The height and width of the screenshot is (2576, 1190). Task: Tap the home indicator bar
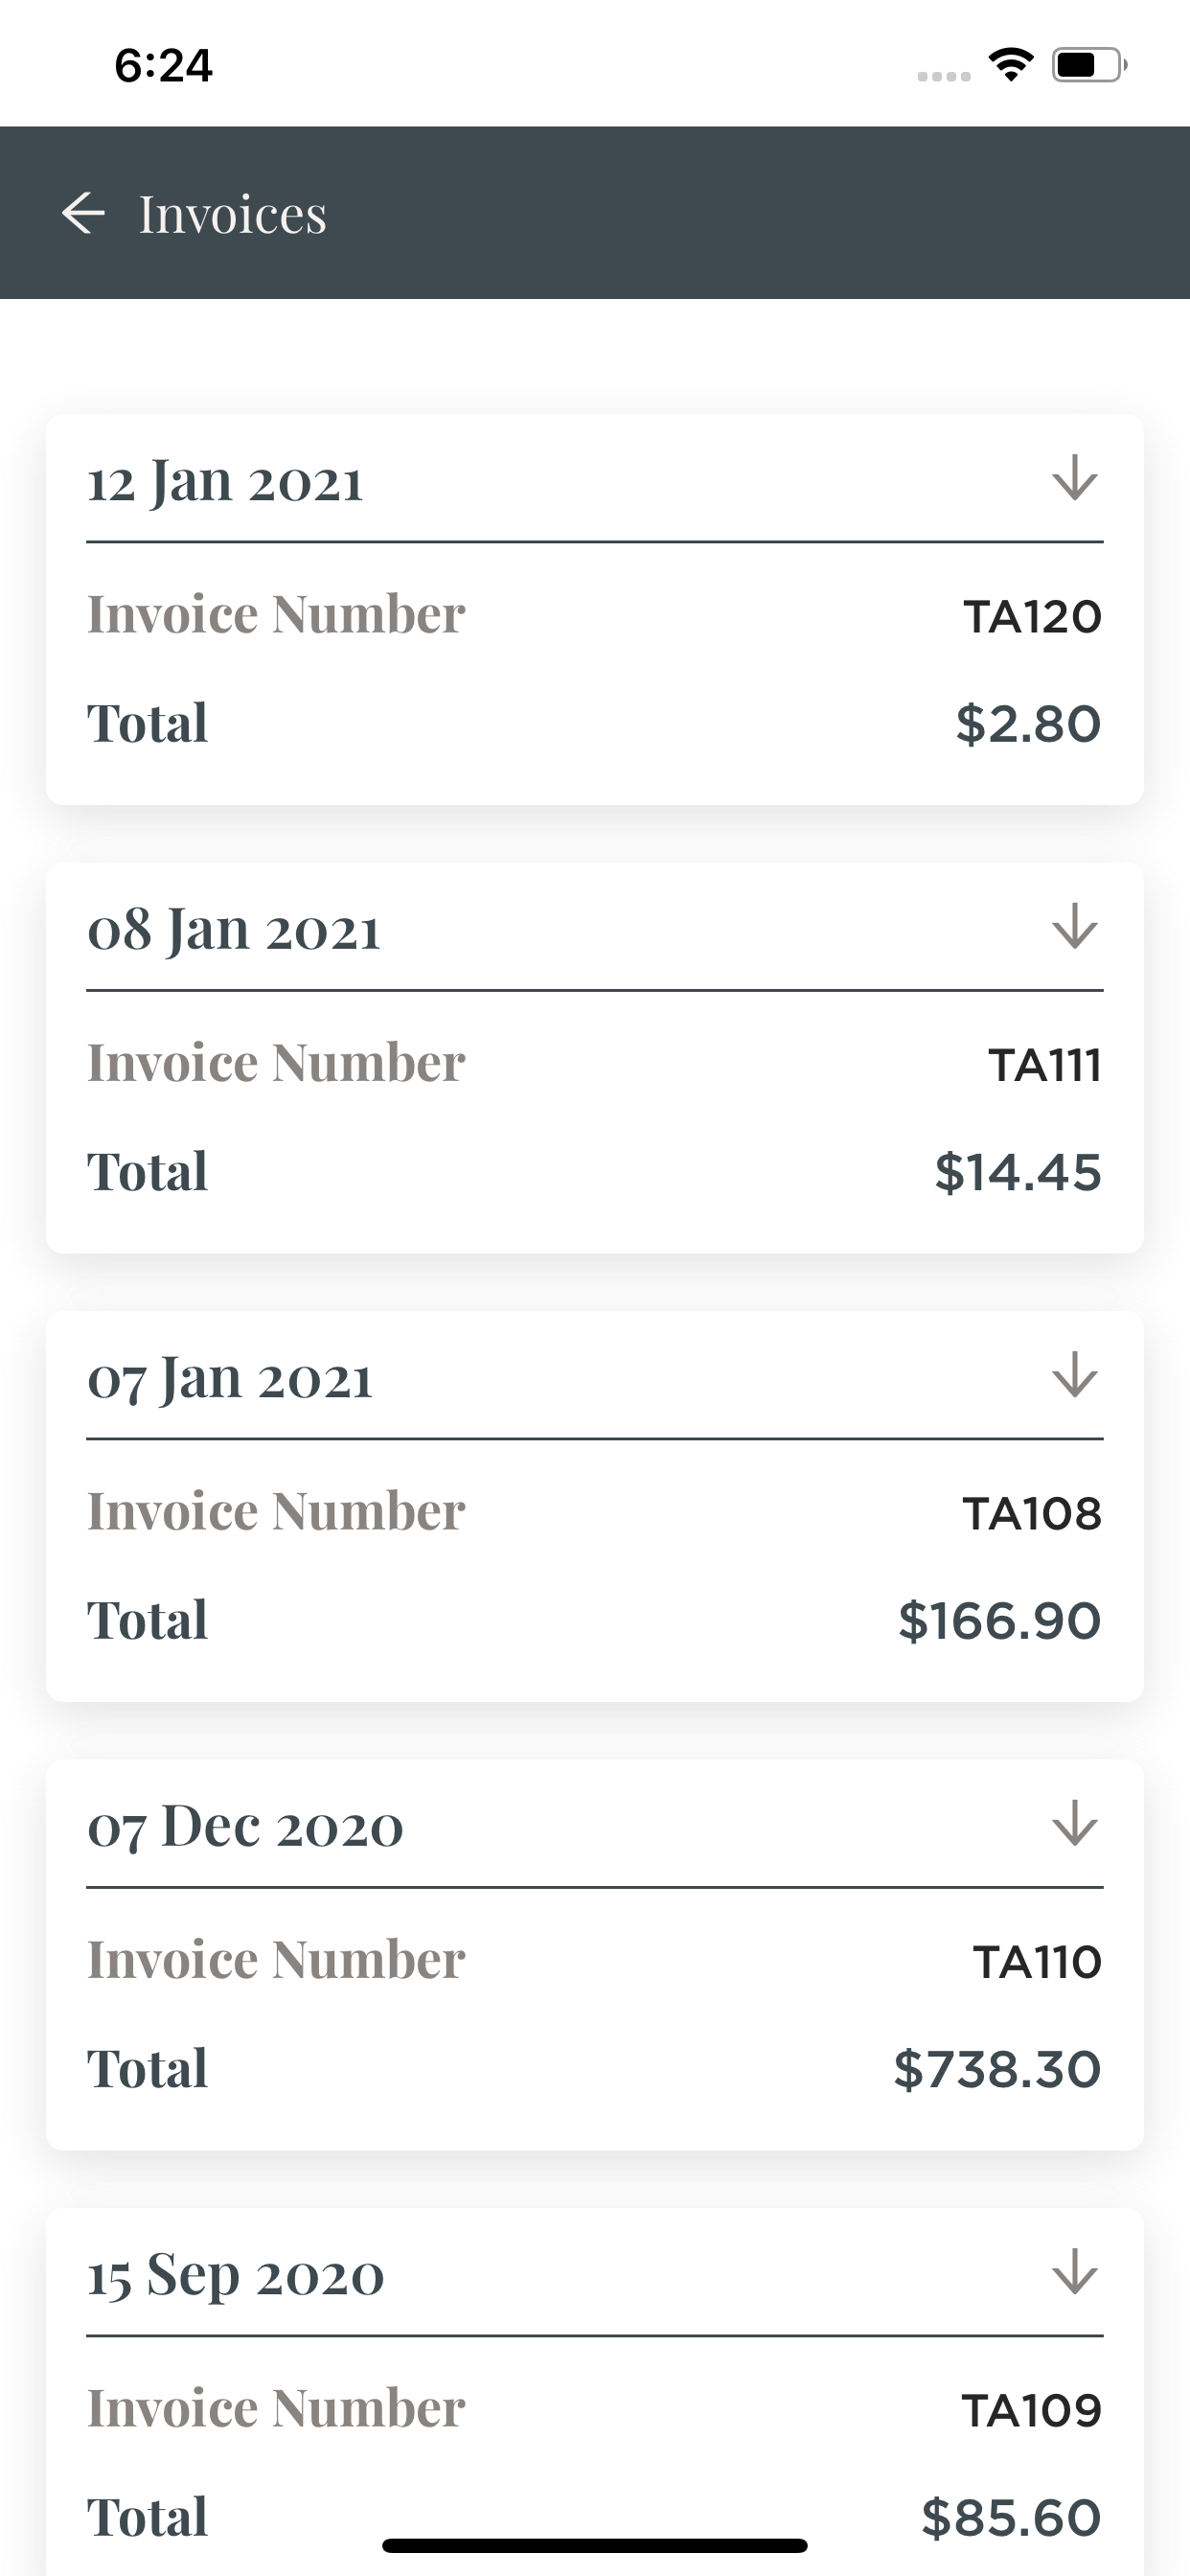[x=595, y=2545]
